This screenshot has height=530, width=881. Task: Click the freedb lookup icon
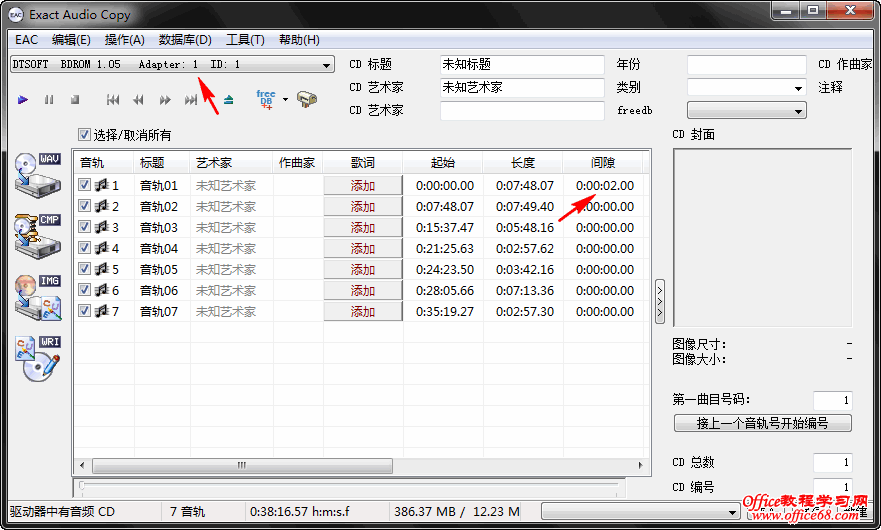click(266, 99)
